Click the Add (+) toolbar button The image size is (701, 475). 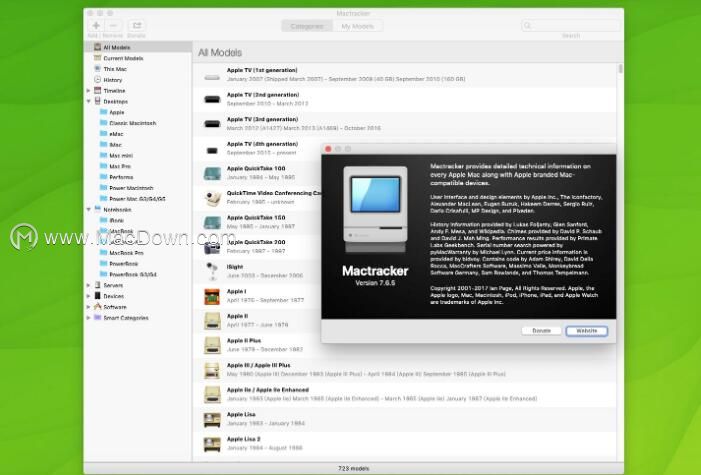pos(95,25)
